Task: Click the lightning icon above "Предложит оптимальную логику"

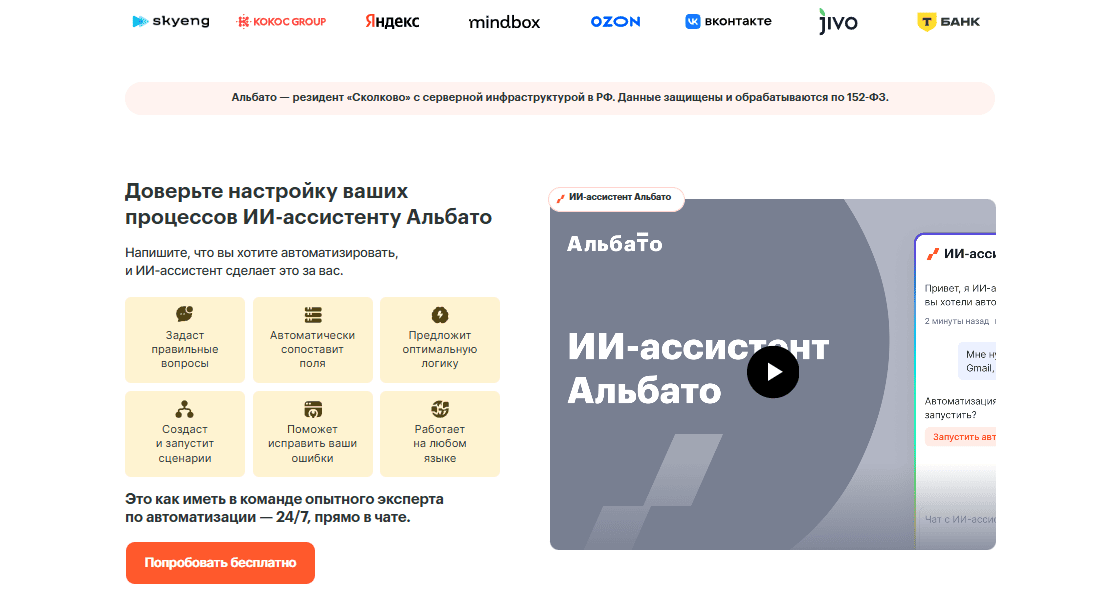Action: point(440,314)
